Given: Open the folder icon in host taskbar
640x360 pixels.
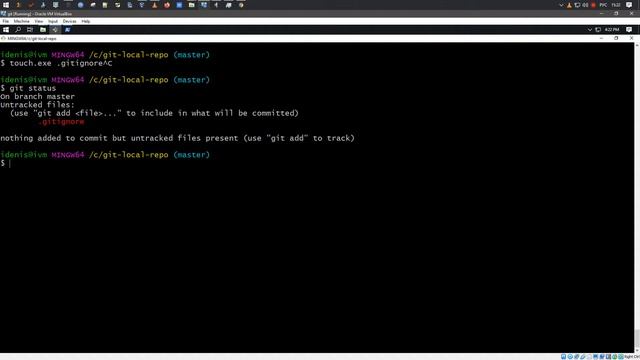Looking at the screenshot, I should click(x=191, y=5).
